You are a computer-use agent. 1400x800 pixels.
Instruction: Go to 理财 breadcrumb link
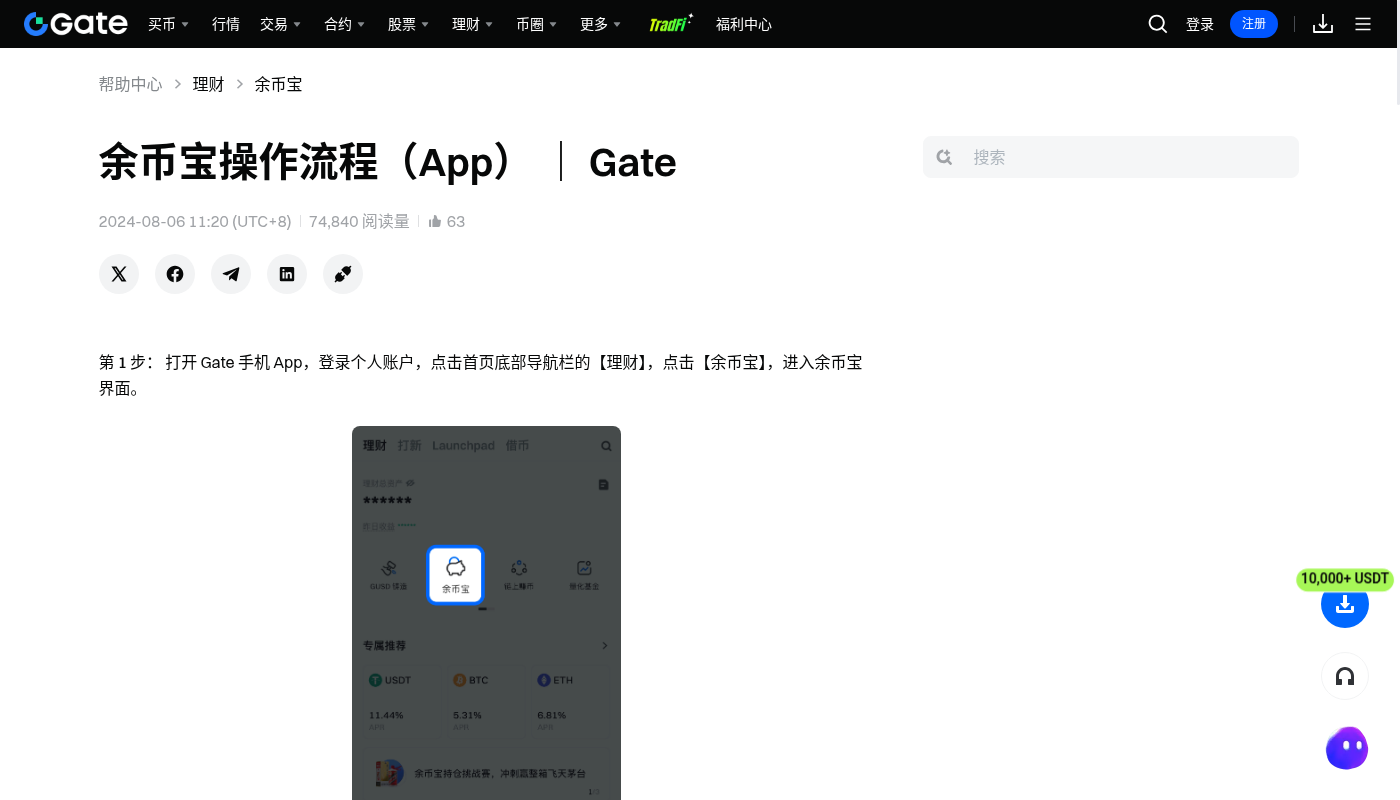point(208,84)
